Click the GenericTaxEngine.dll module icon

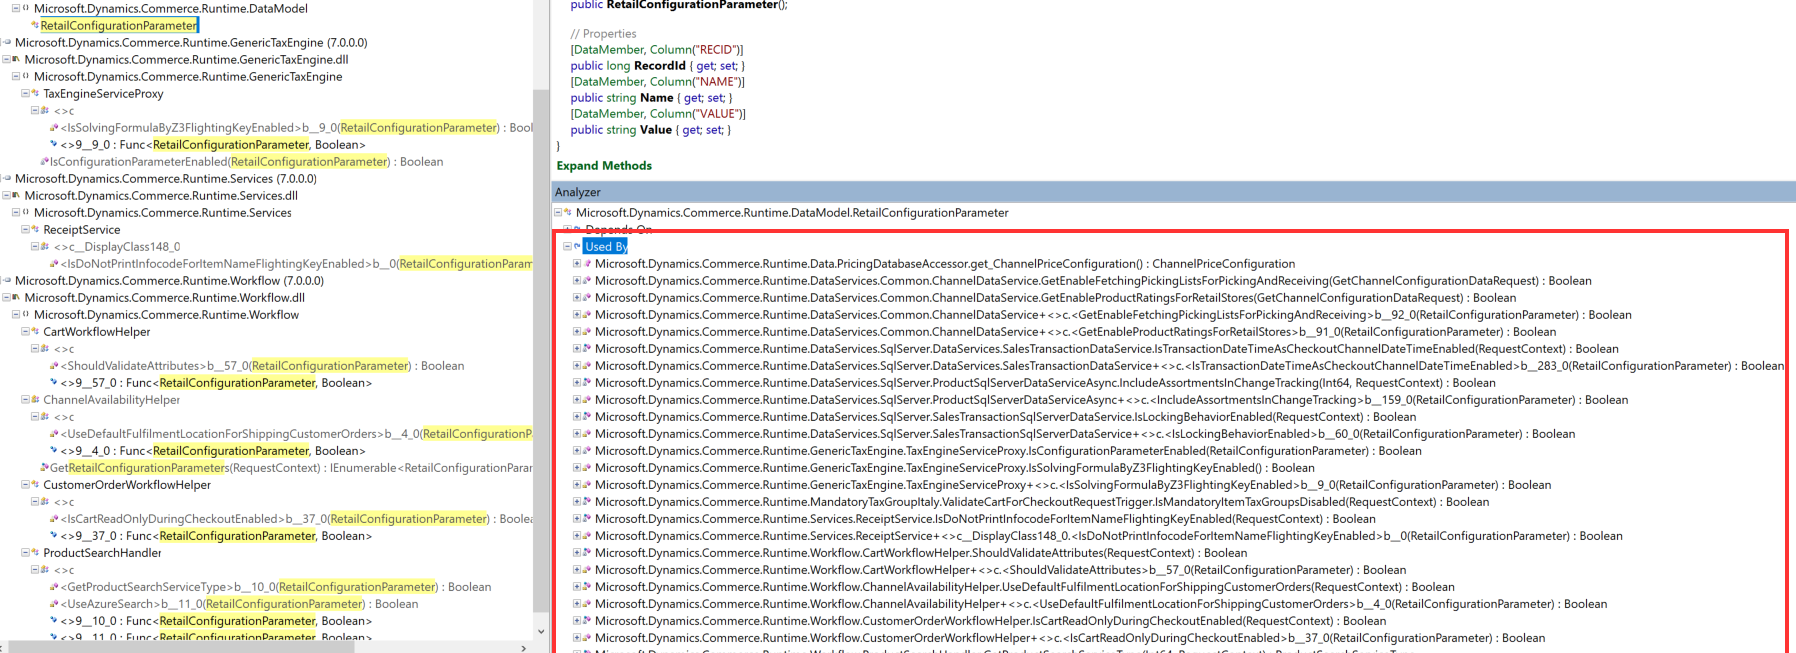[17, 59]
